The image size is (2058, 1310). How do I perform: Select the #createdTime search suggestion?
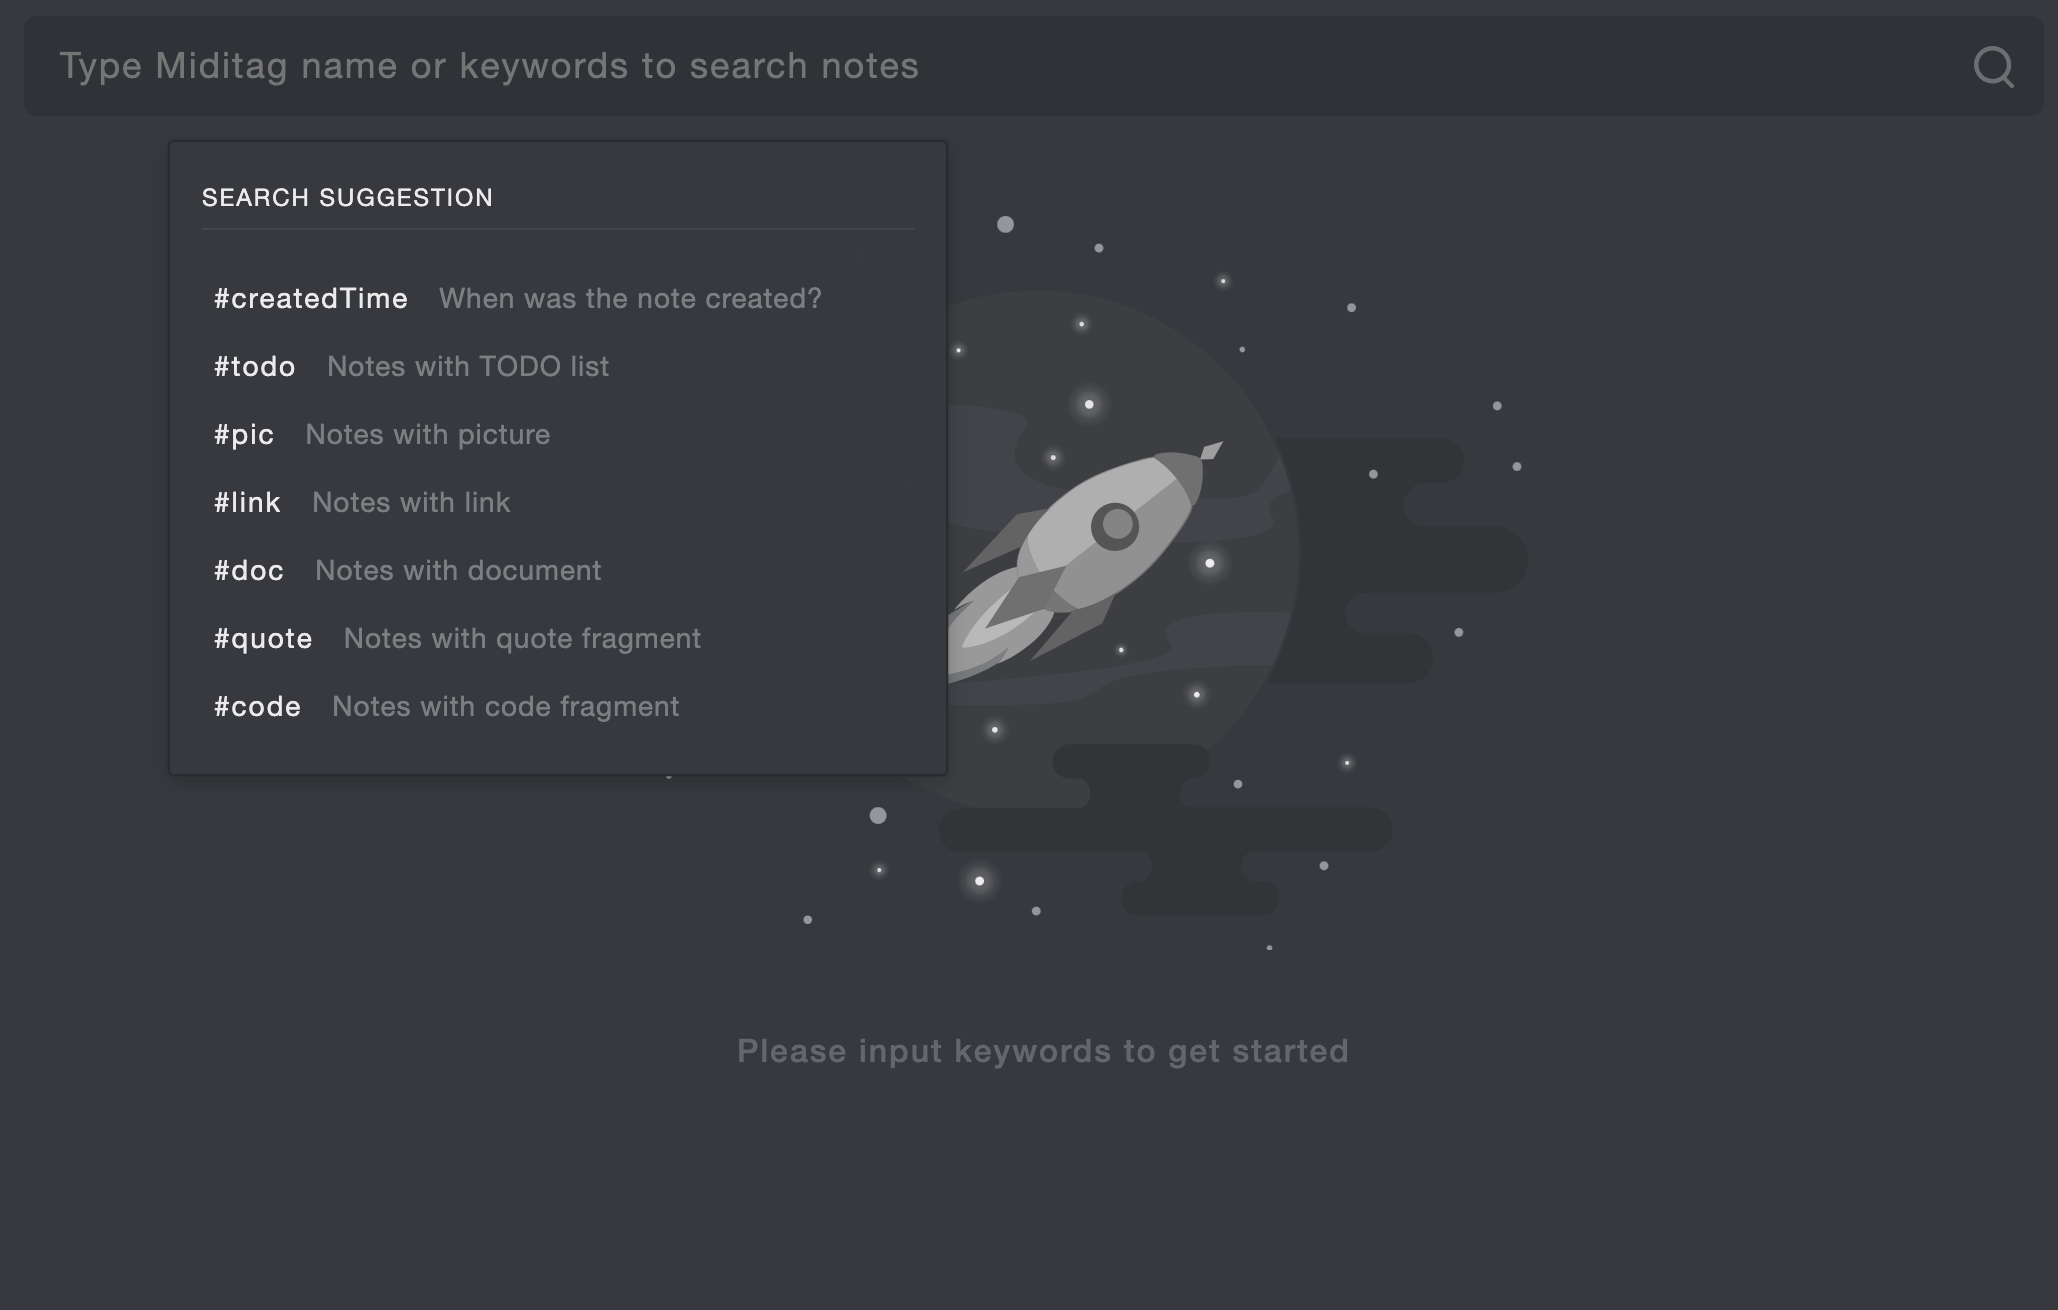click(311, 298)
